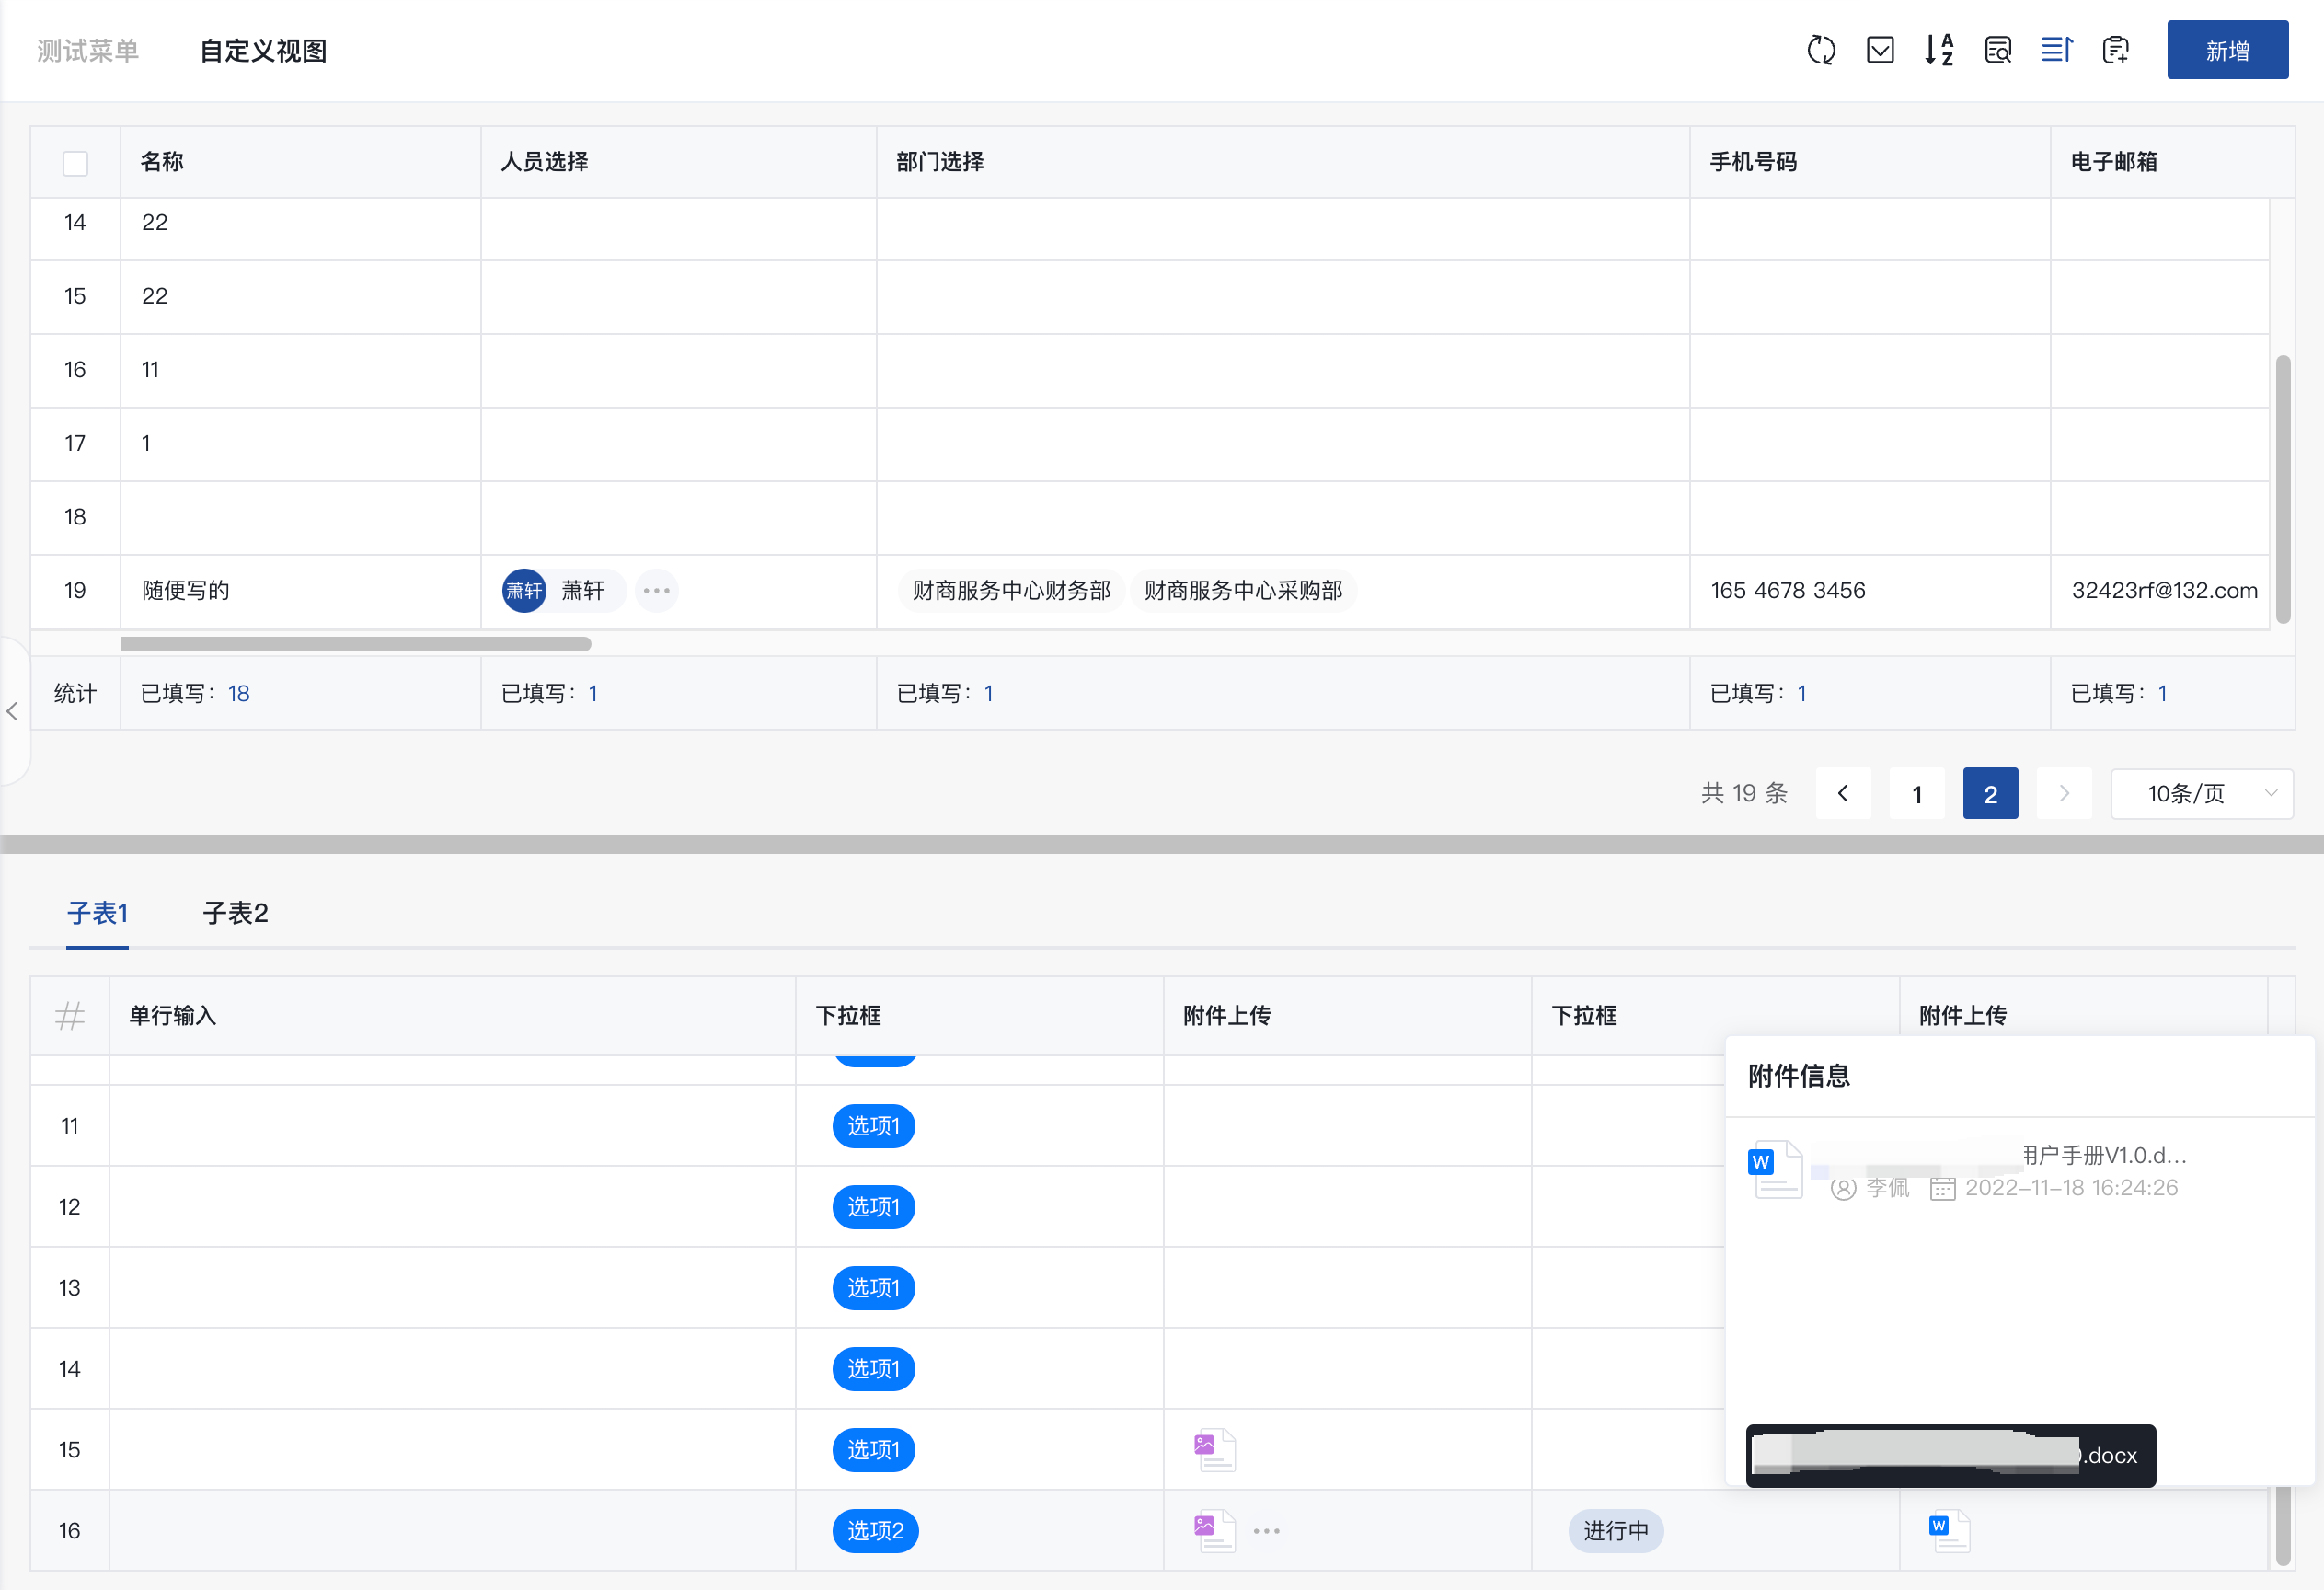
Task: Show more attachments via ellipsis in row 16
Action: tap(1266, 1531)
